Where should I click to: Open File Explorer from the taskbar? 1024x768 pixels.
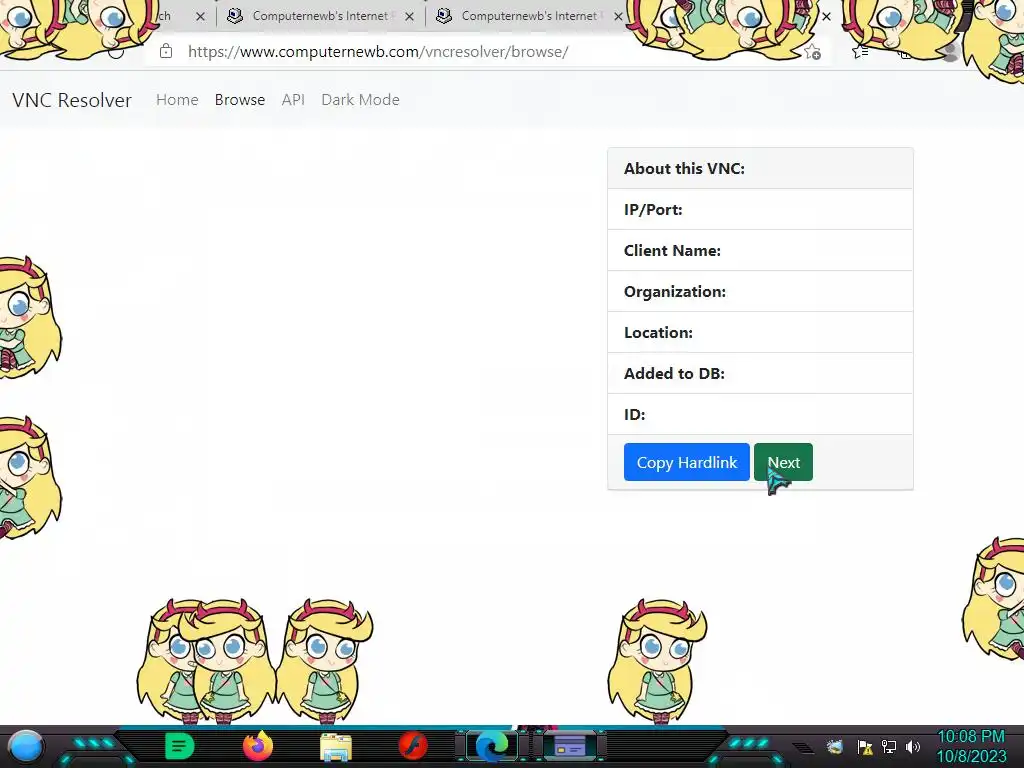click(x=336, y=747)
